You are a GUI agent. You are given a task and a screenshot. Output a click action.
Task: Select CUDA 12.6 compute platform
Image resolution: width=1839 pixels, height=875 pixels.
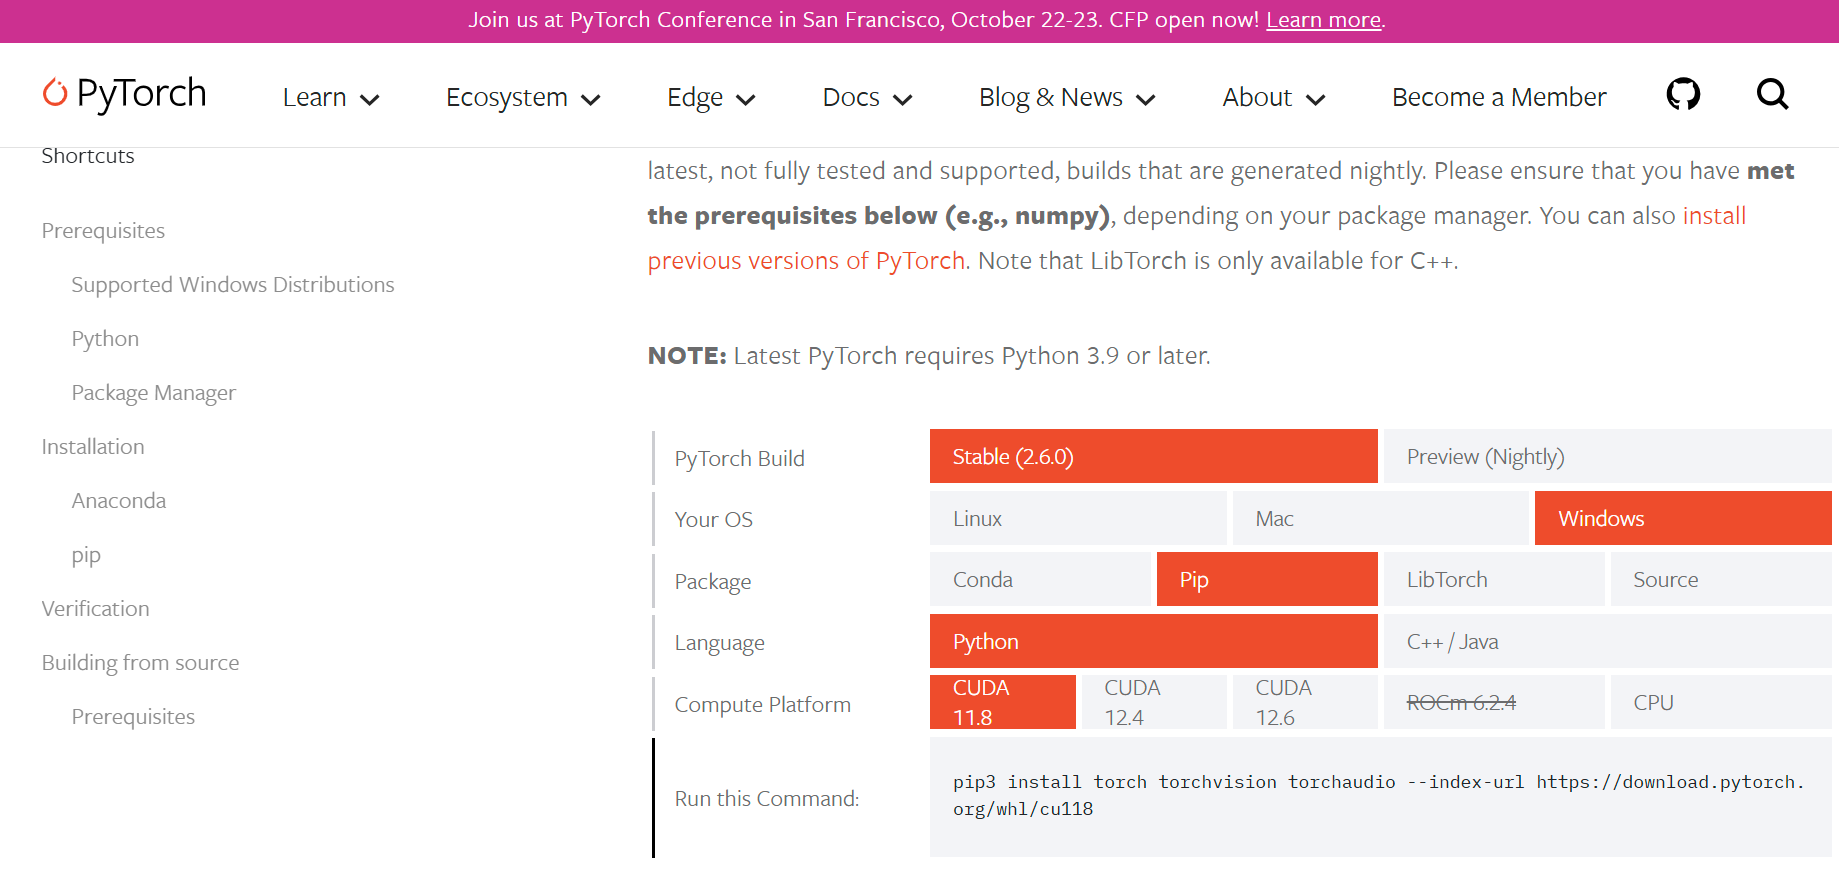click(x=1305, y=702)
